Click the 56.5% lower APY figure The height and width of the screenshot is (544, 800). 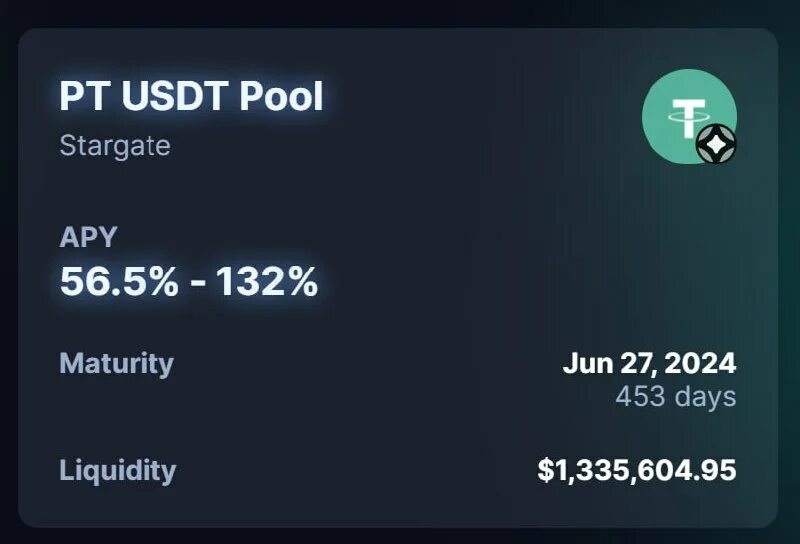[x=119, y=283]
